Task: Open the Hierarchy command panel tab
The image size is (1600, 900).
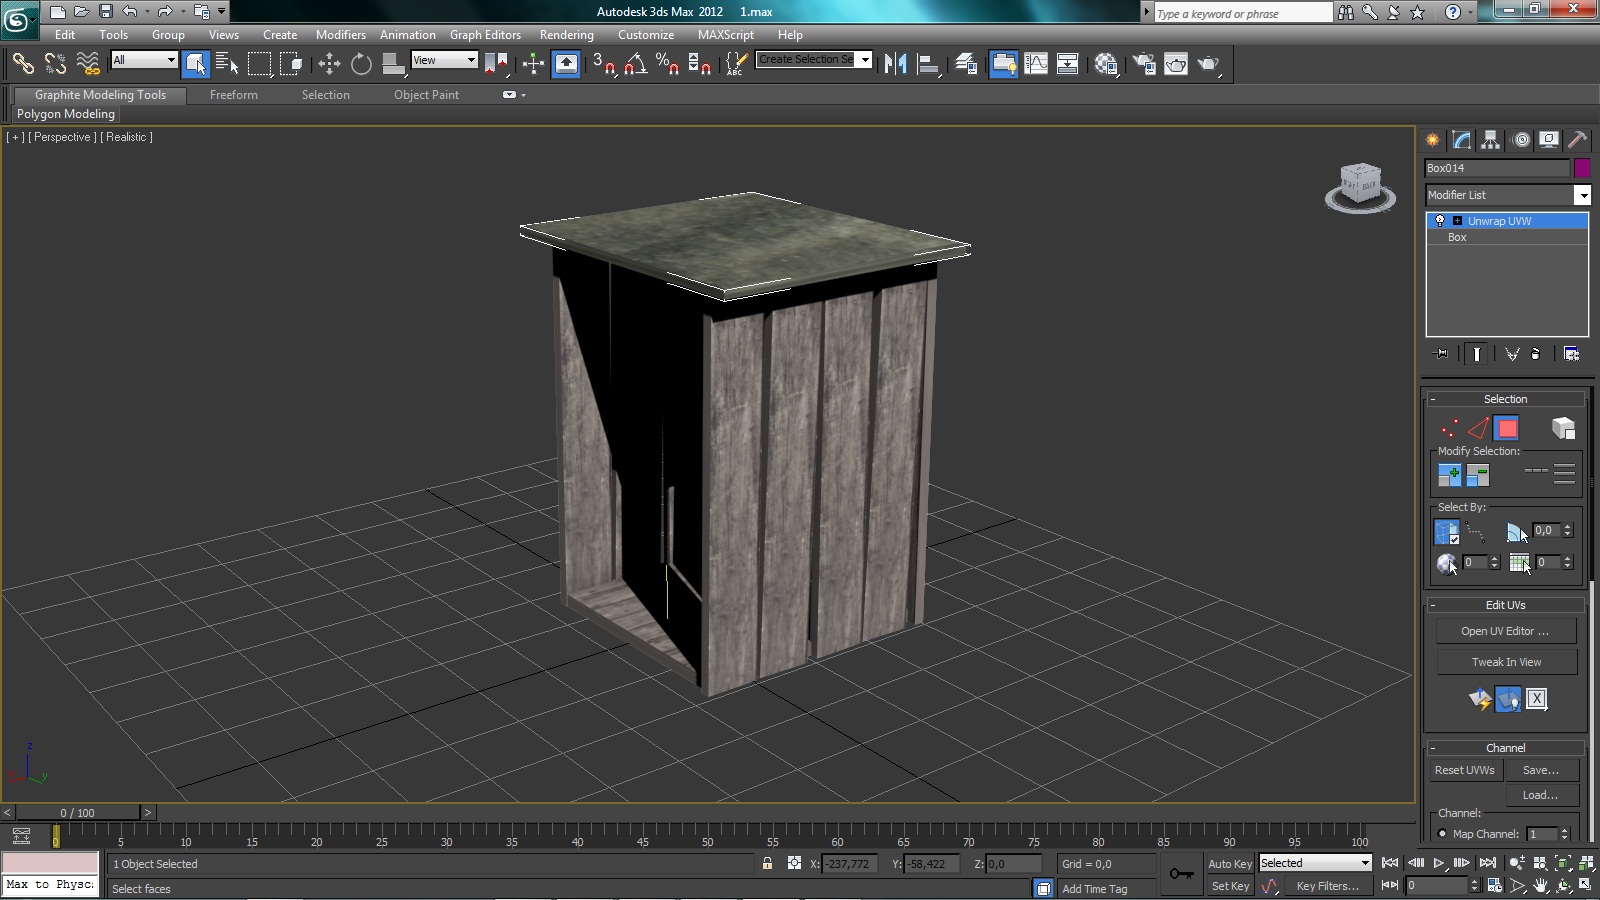Action: 1491,140
